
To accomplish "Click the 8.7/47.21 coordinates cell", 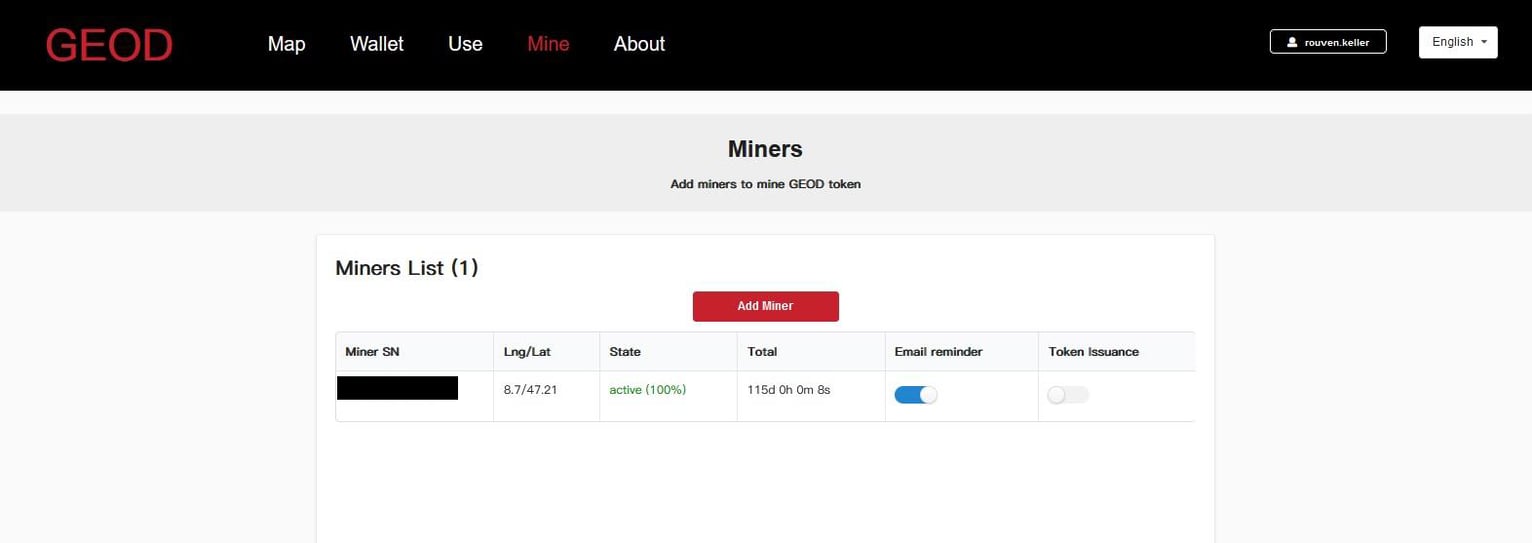I will coord(530,390).
